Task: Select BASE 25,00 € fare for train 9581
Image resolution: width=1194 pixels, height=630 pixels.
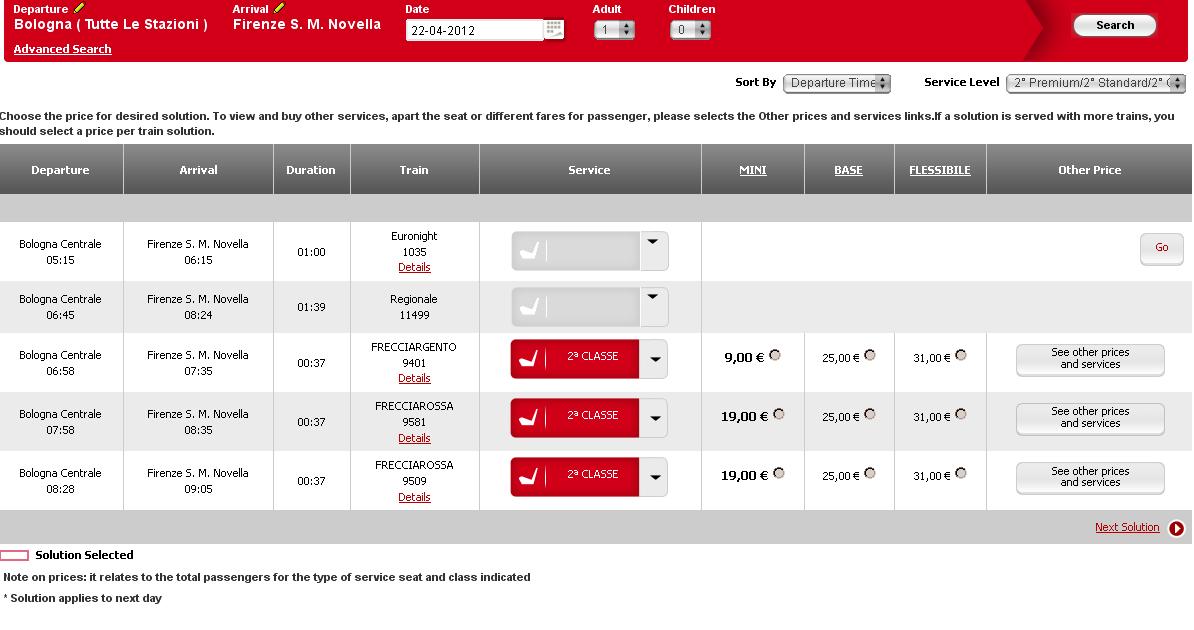Action: pyautogui.click(x=870, y=414)
